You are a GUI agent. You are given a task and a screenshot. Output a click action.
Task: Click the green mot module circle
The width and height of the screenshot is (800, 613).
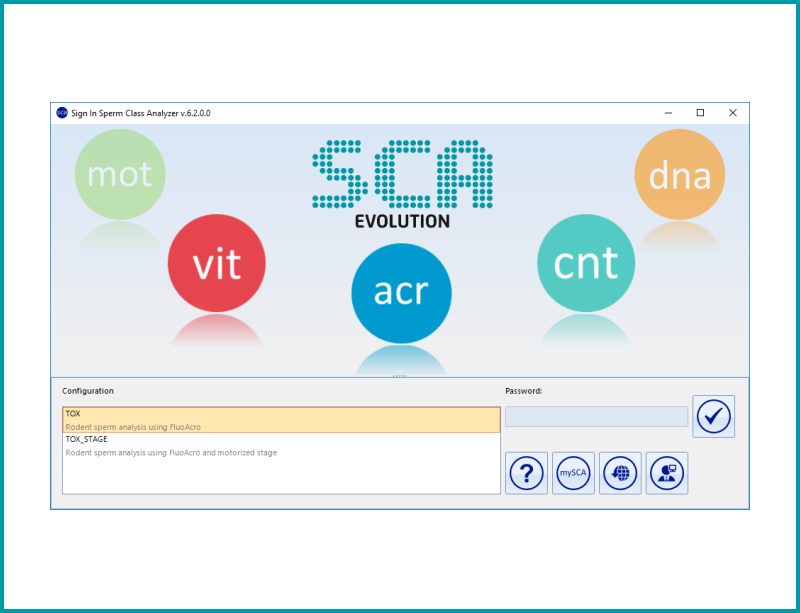tap(120, 175)
